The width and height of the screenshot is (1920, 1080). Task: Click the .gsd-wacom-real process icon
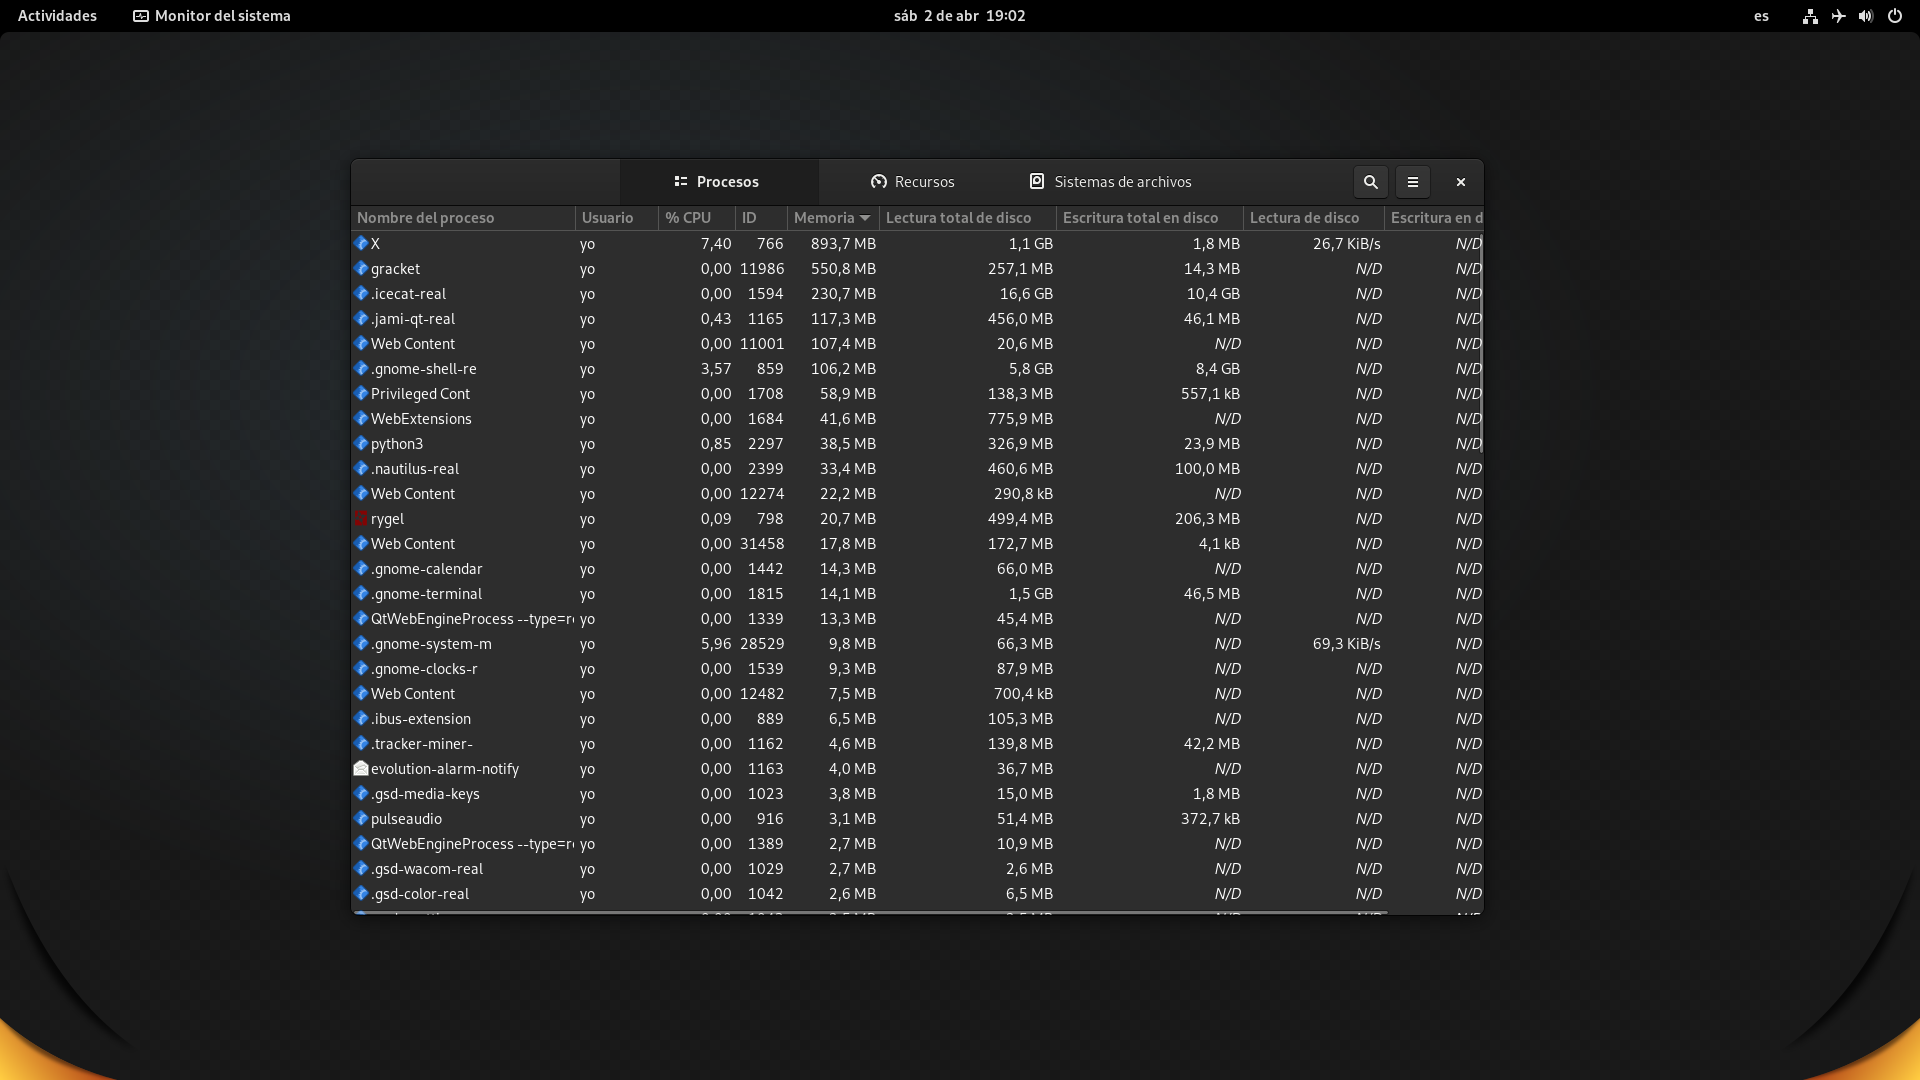[361, 868]
